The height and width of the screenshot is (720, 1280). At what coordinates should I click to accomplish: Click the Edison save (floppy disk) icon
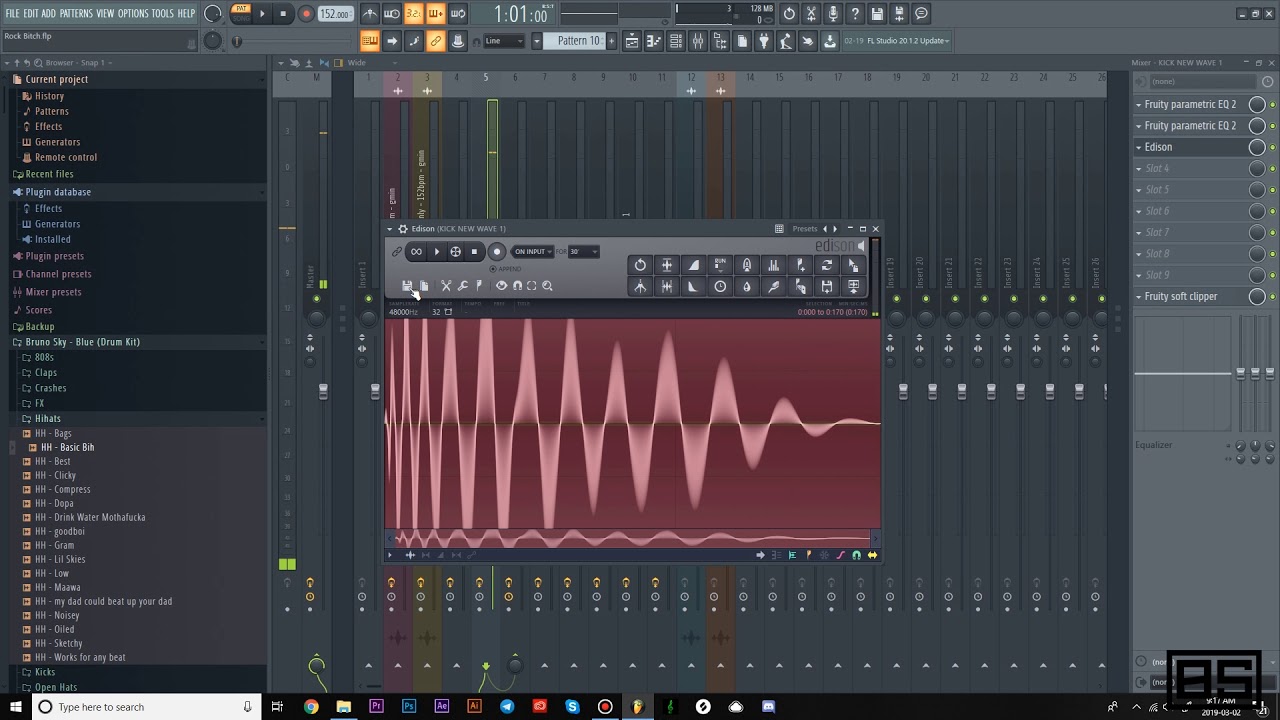pyautogui.click(x=407, y=286)
